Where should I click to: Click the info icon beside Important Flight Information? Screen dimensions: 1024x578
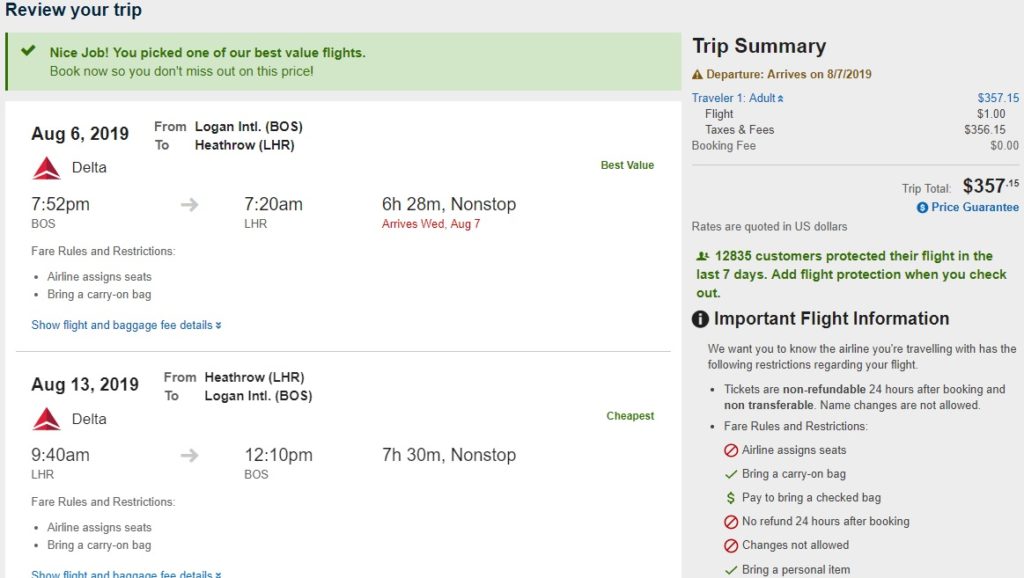701,320
